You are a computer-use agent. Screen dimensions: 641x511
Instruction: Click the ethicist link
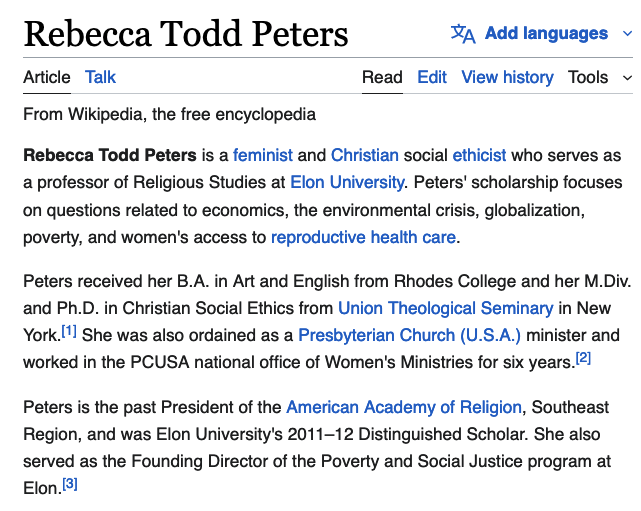pos(479,155)
